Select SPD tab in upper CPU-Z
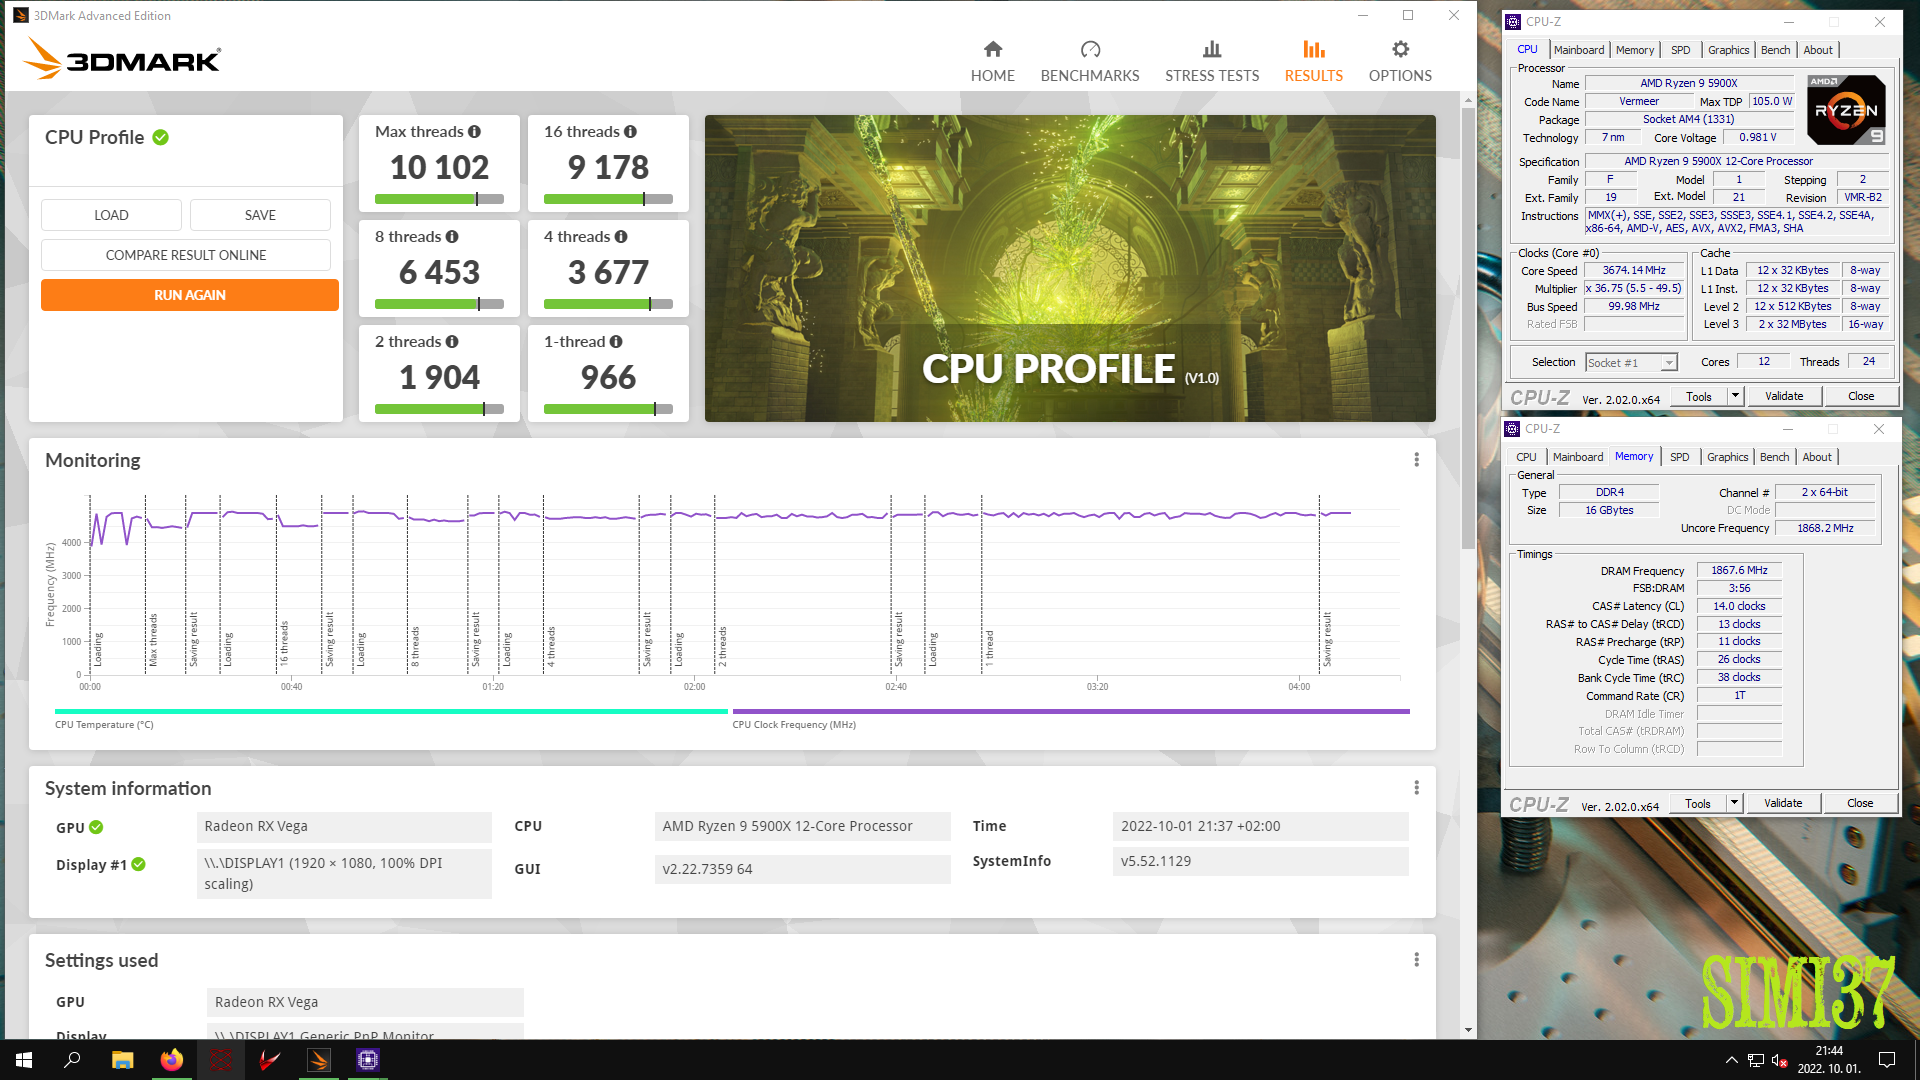 [1681, 50]
